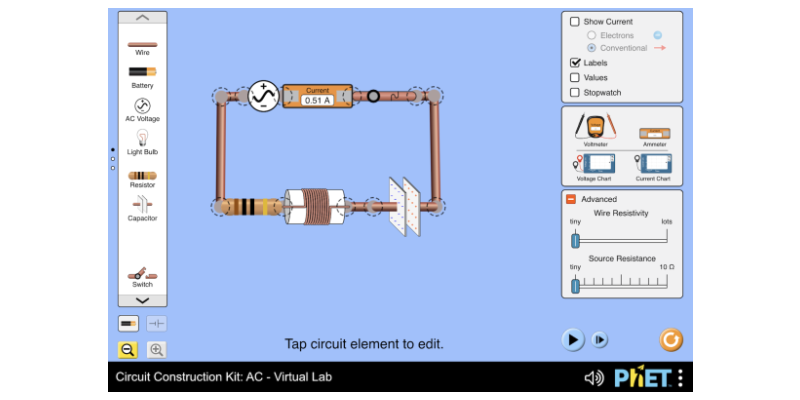Image resolution: width=800 pixels, height=400 pixels.
Task: Click the zoom out magnifier button
Action: [128, 349]
